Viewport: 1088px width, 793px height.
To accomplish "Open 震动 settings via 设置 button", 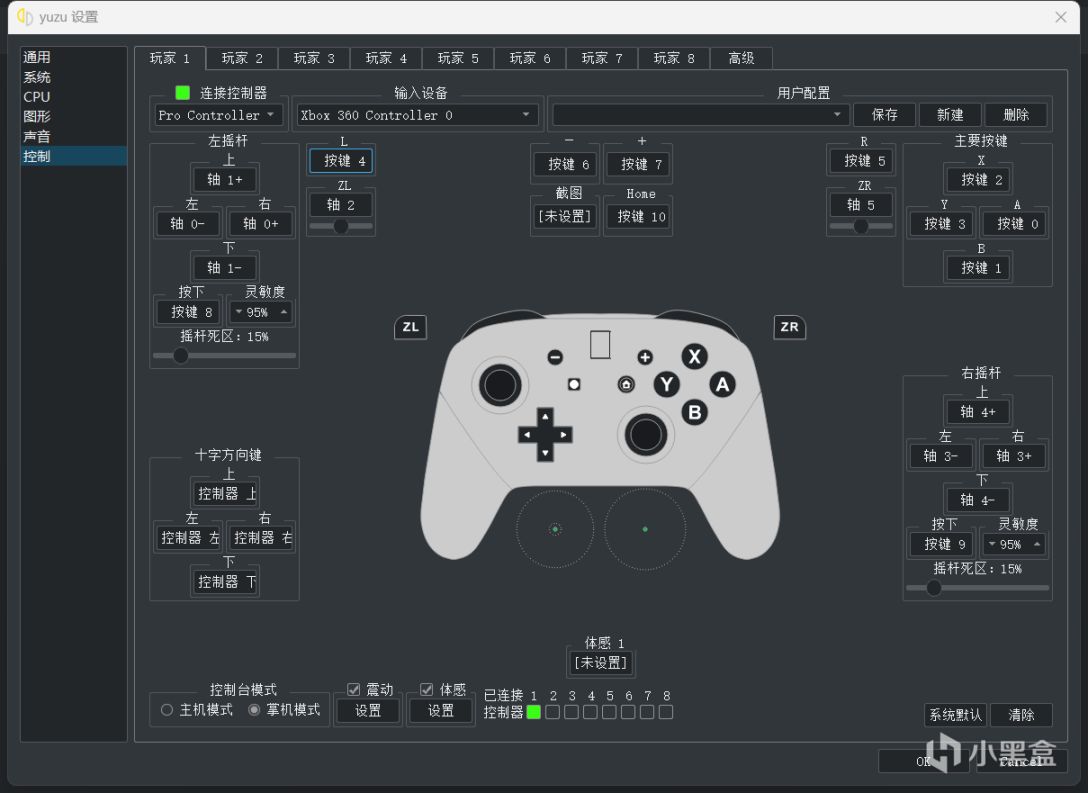I will [x=368, y=710].
